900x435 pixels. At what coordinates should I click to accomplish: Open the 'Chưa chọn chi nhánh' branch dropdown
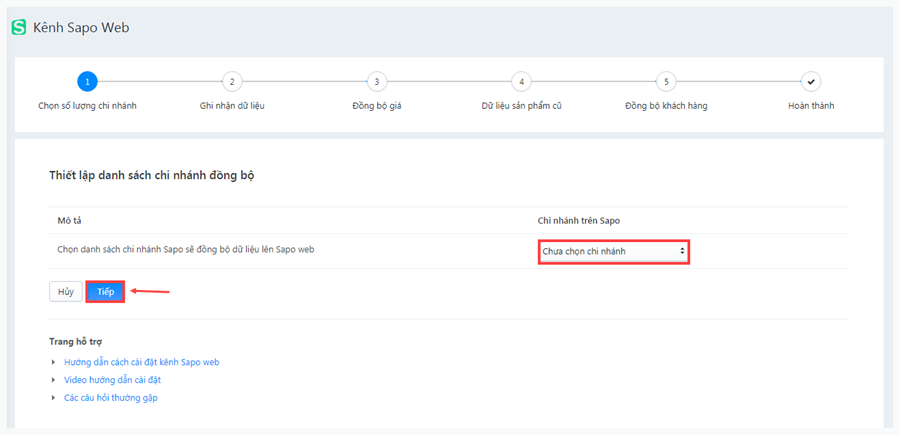[x=614, y=251]
